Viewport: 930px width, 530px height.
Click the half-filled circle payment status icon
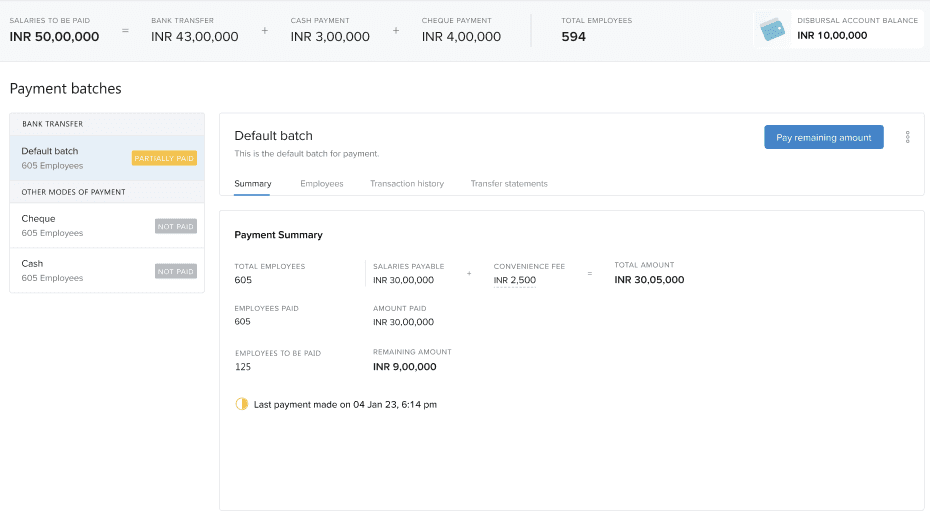241,404
